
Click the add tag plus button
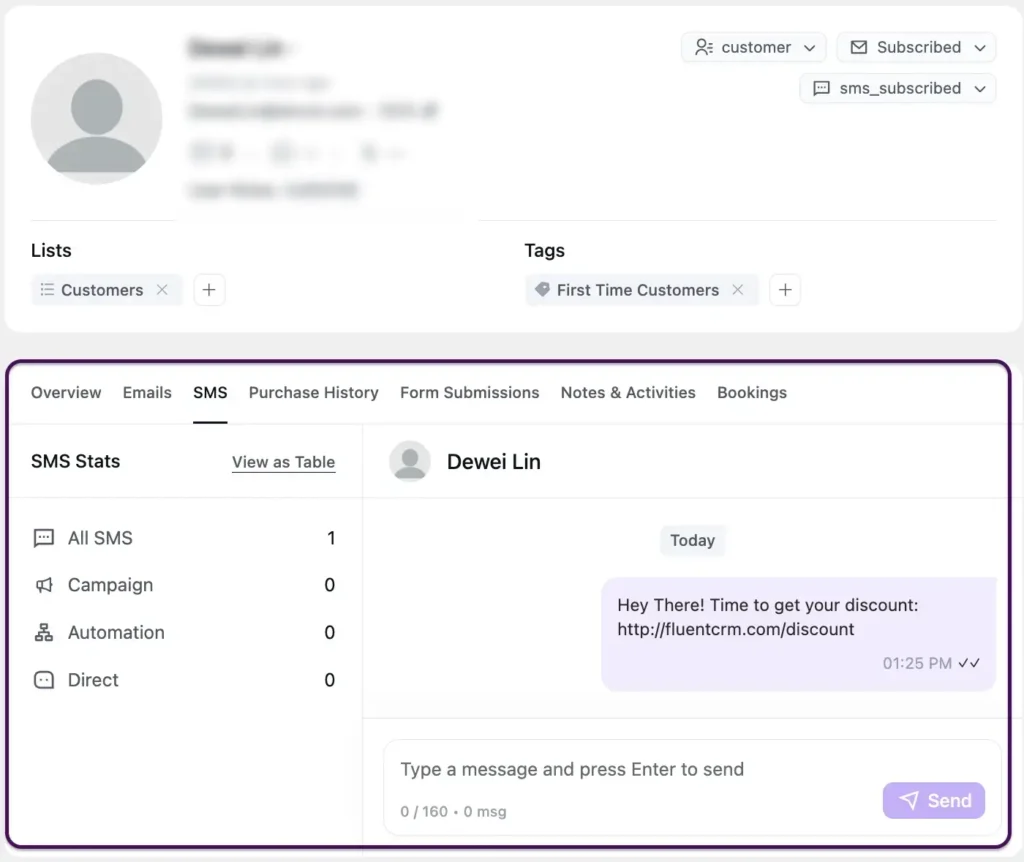click(785, 290)
